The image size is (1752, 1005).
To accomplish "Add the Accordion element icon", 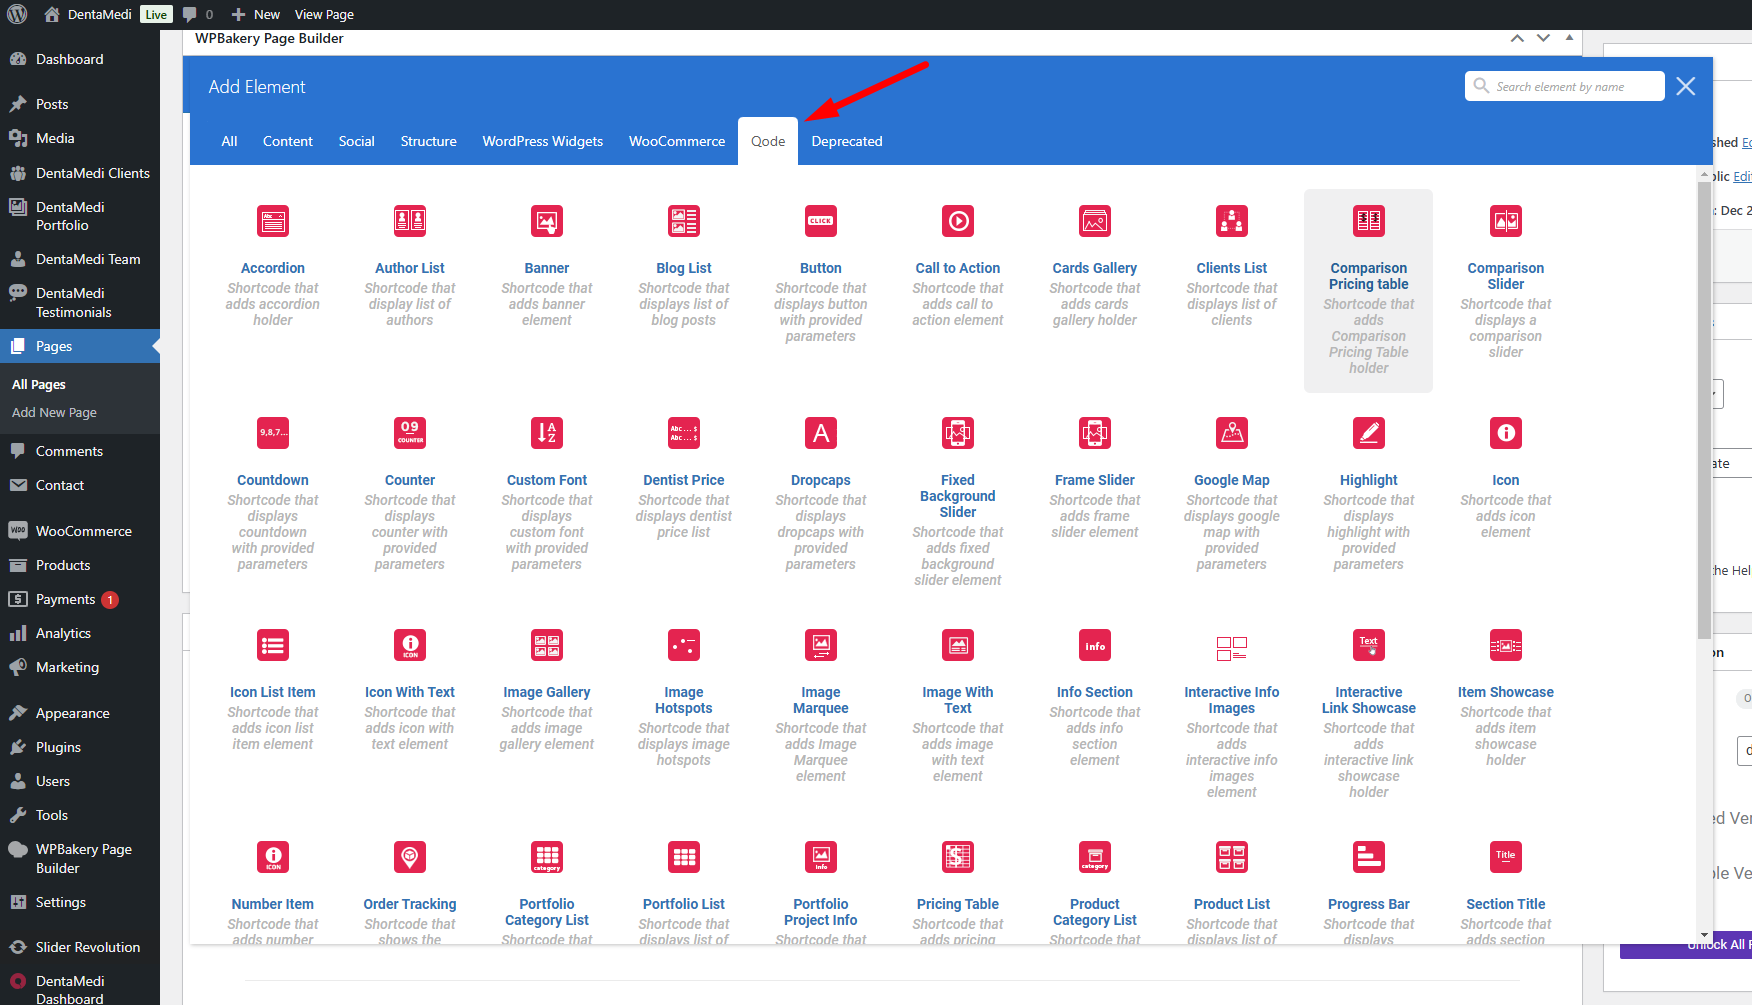I will [273, 221].
